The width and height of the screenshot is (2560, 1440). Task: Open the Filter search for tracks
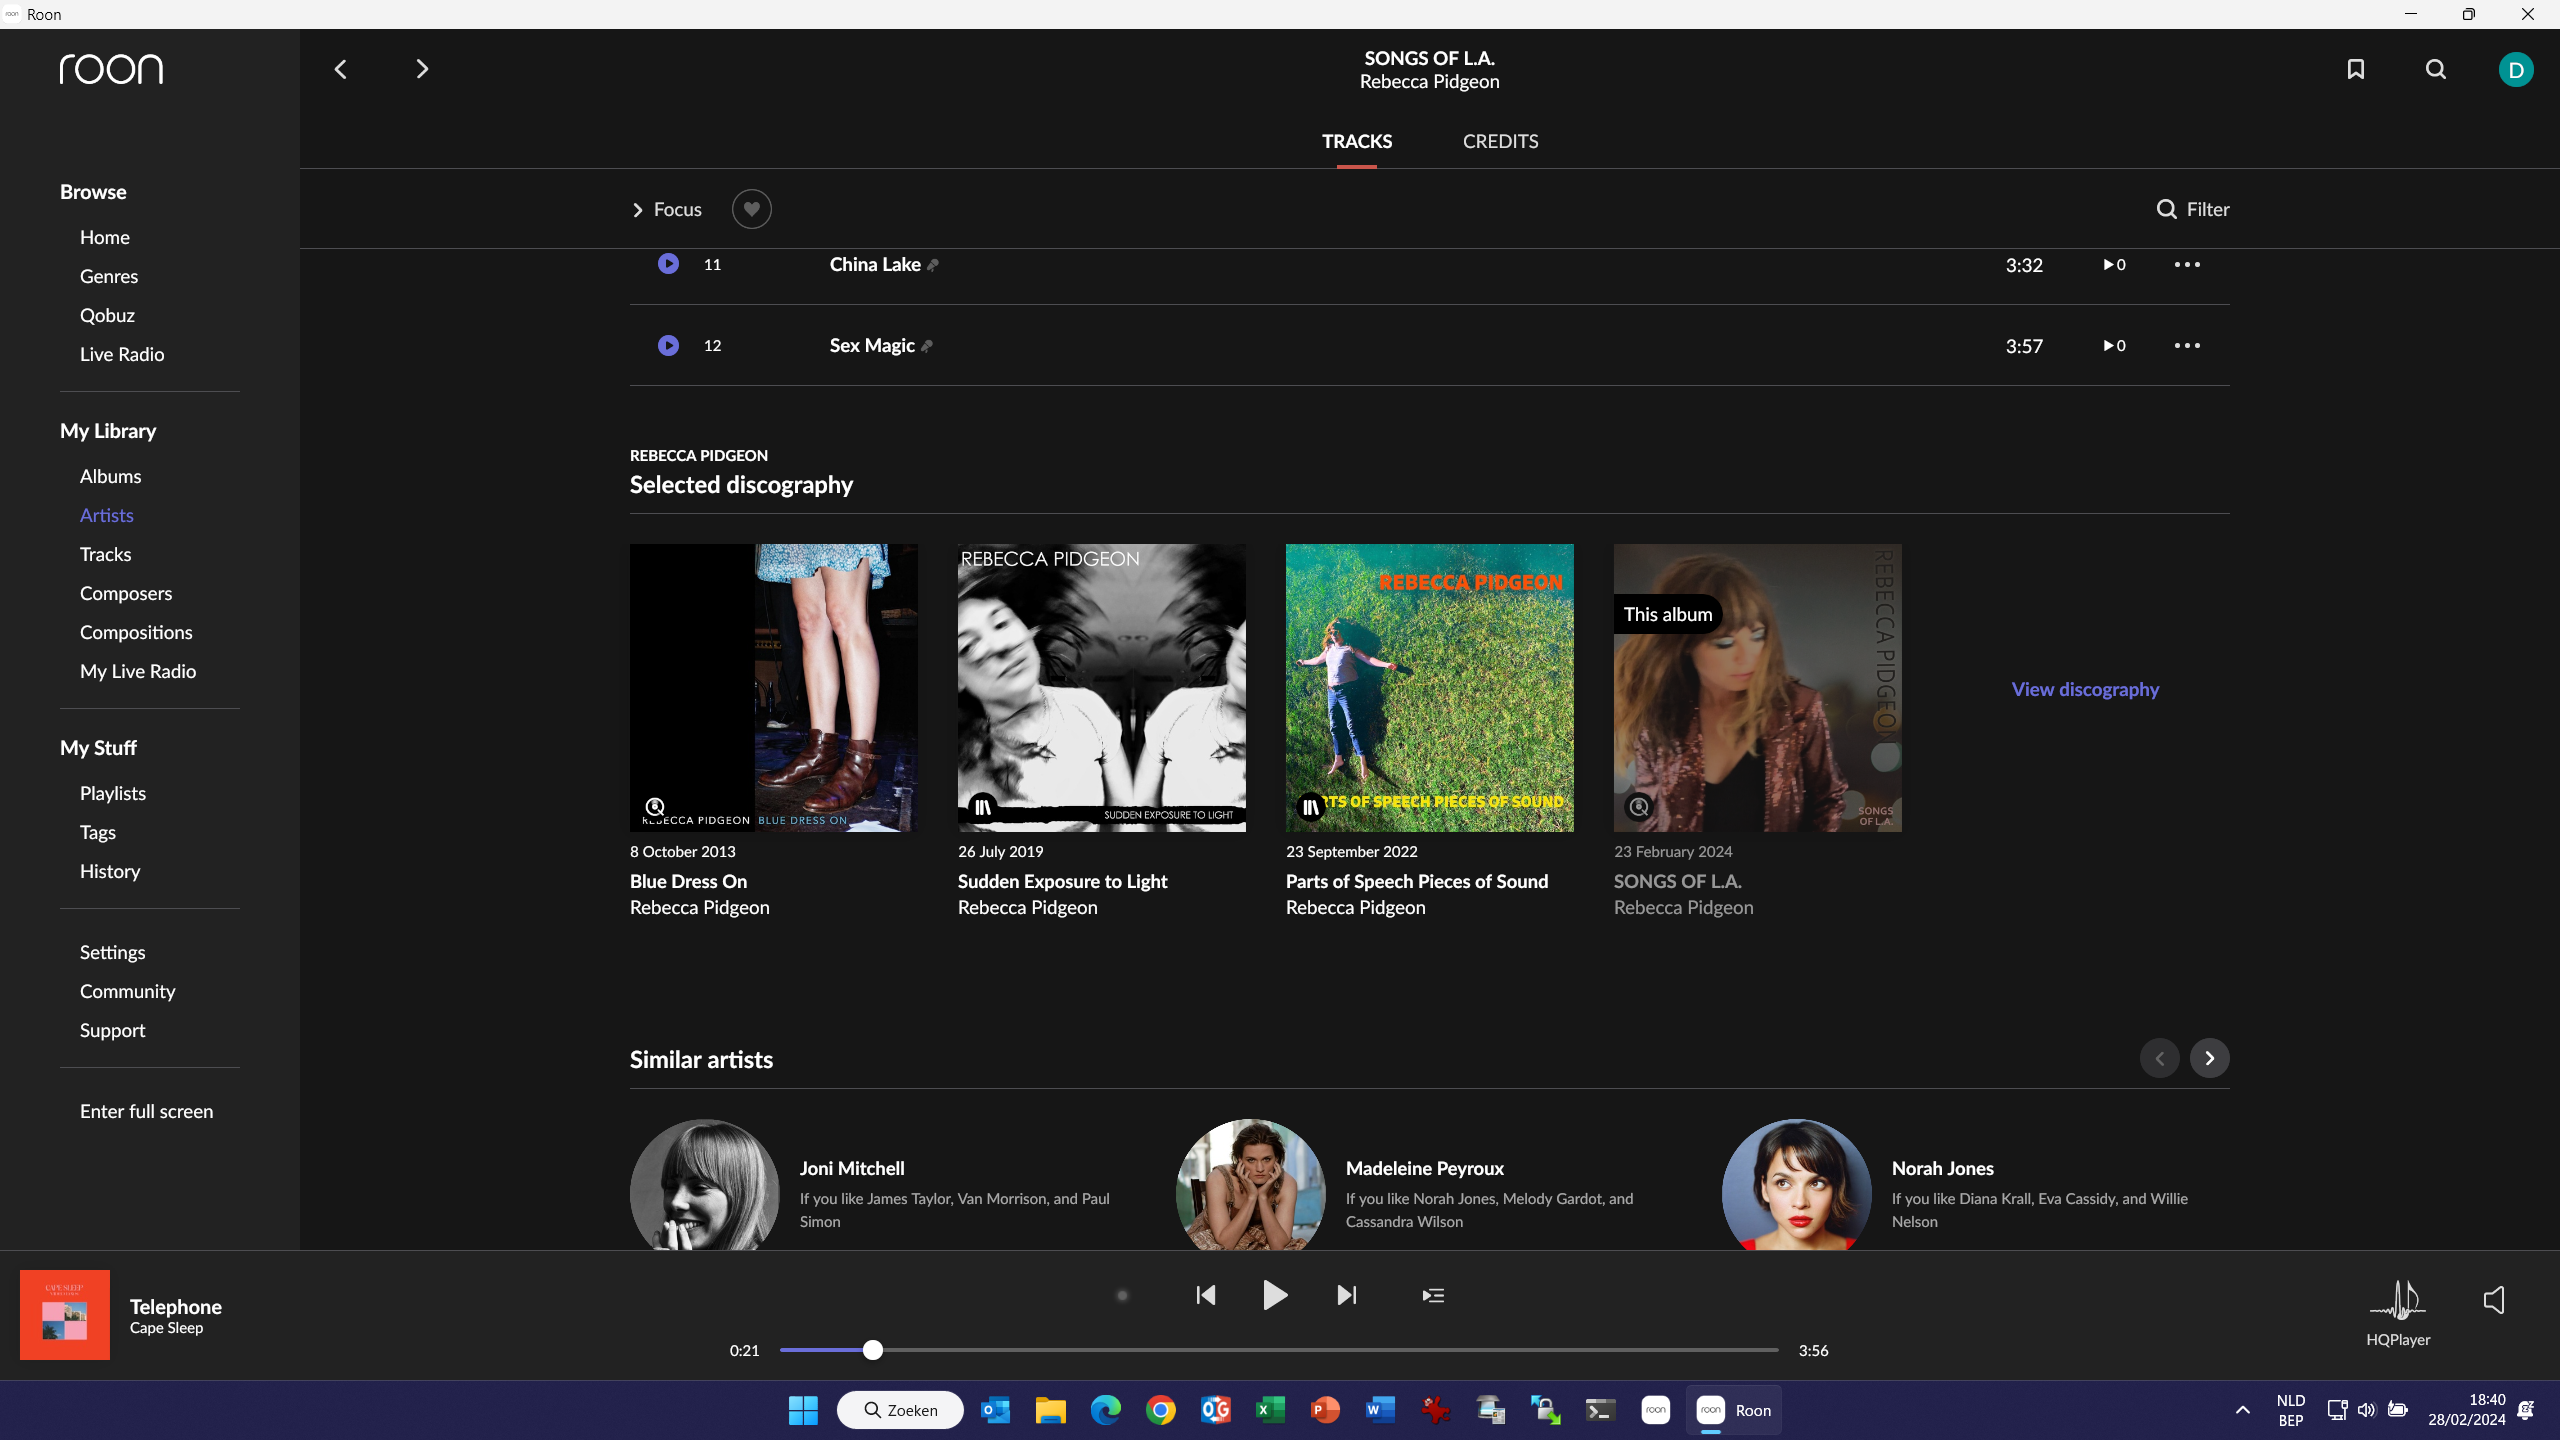(2193, 209)
